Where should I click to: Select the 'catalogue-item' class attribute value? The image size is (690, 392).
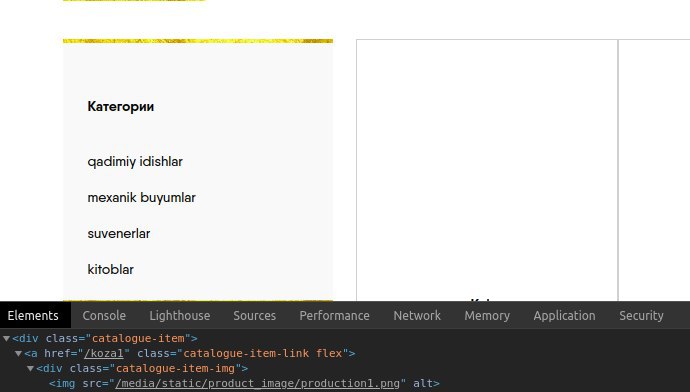[x=138, y=339]
